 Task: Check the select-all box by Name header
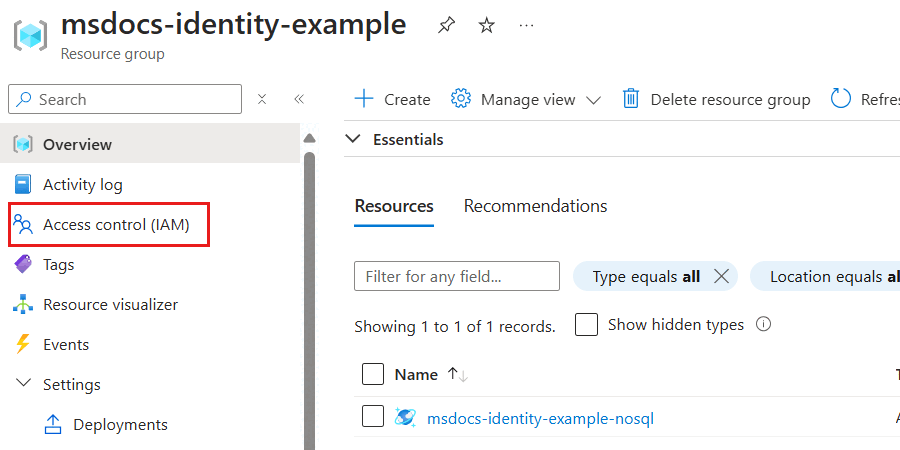point(373,374)
